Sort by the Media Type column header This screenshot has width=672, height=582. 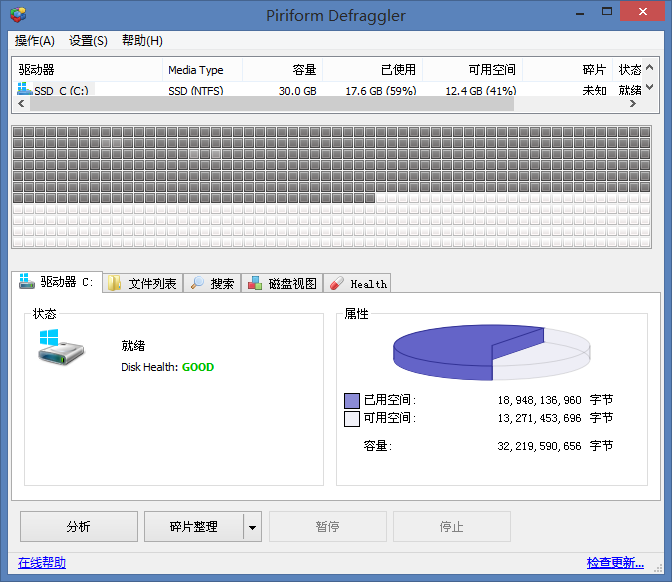202,69
